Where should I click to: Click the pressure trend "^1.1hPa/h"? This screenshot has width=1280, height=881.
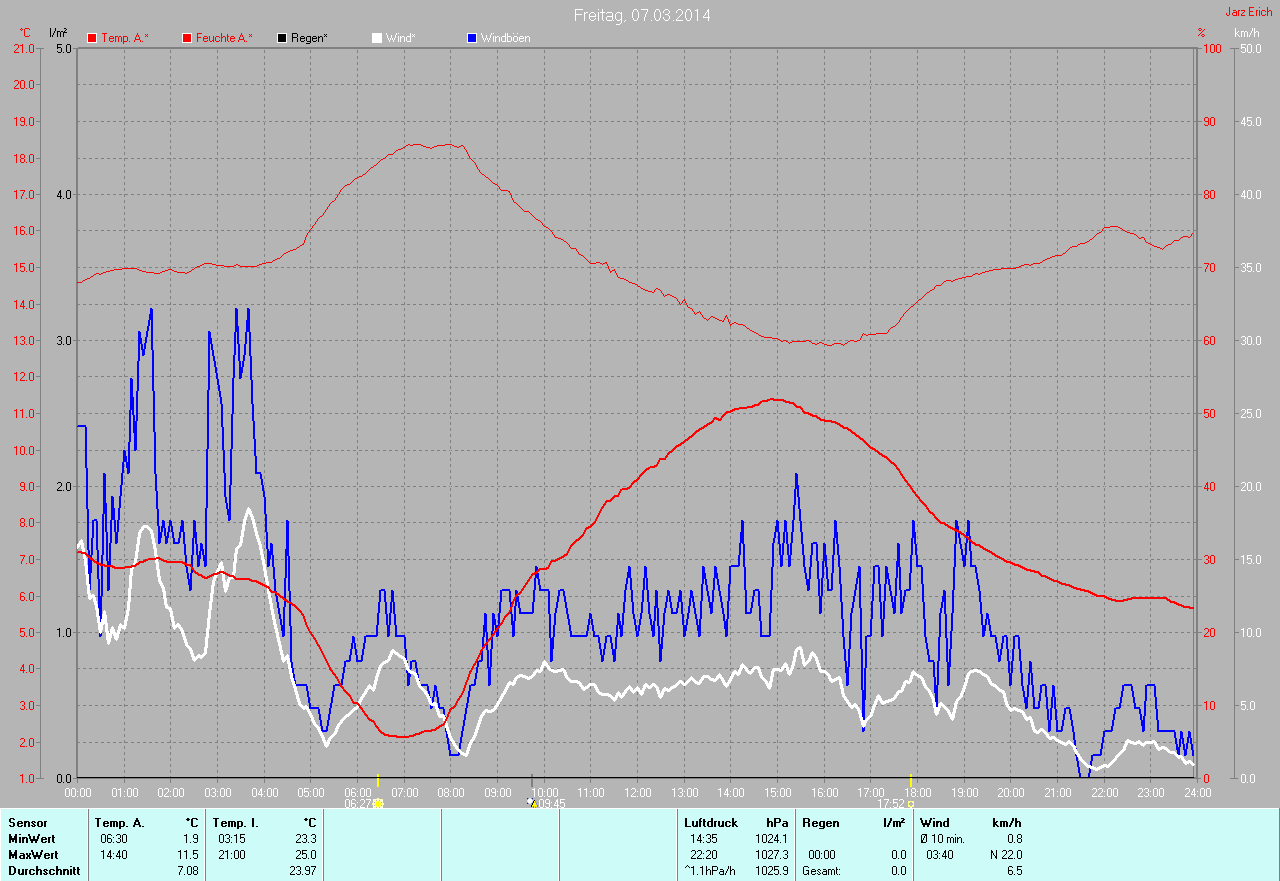710,871
